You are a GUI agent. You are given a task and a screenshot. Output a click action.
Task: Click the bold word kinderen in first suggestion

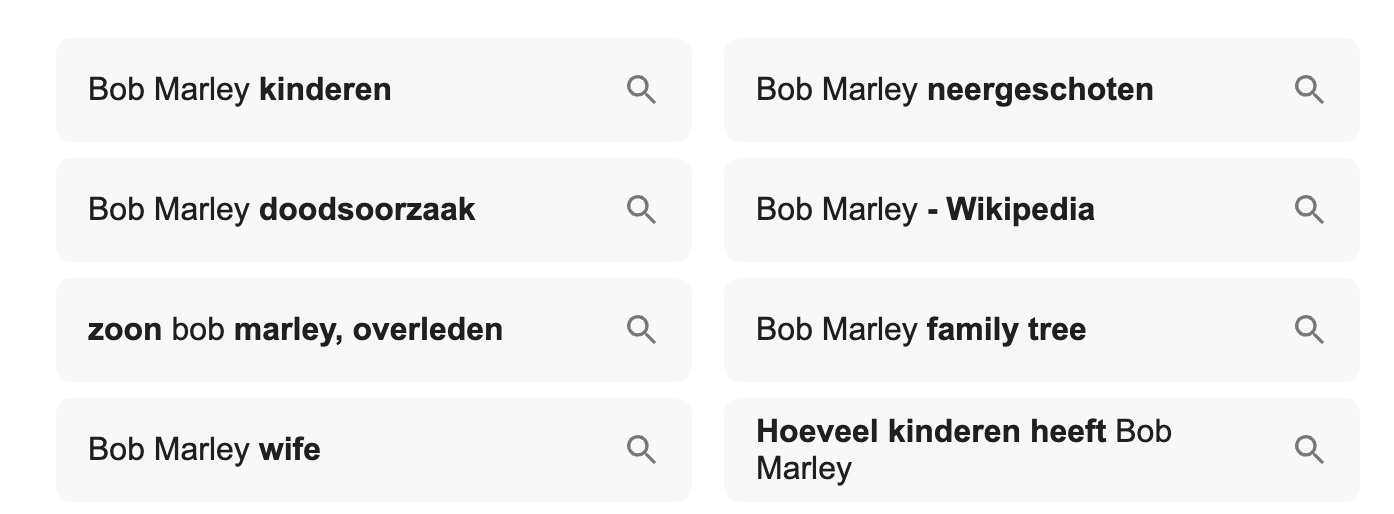click(x=325, y=90)
